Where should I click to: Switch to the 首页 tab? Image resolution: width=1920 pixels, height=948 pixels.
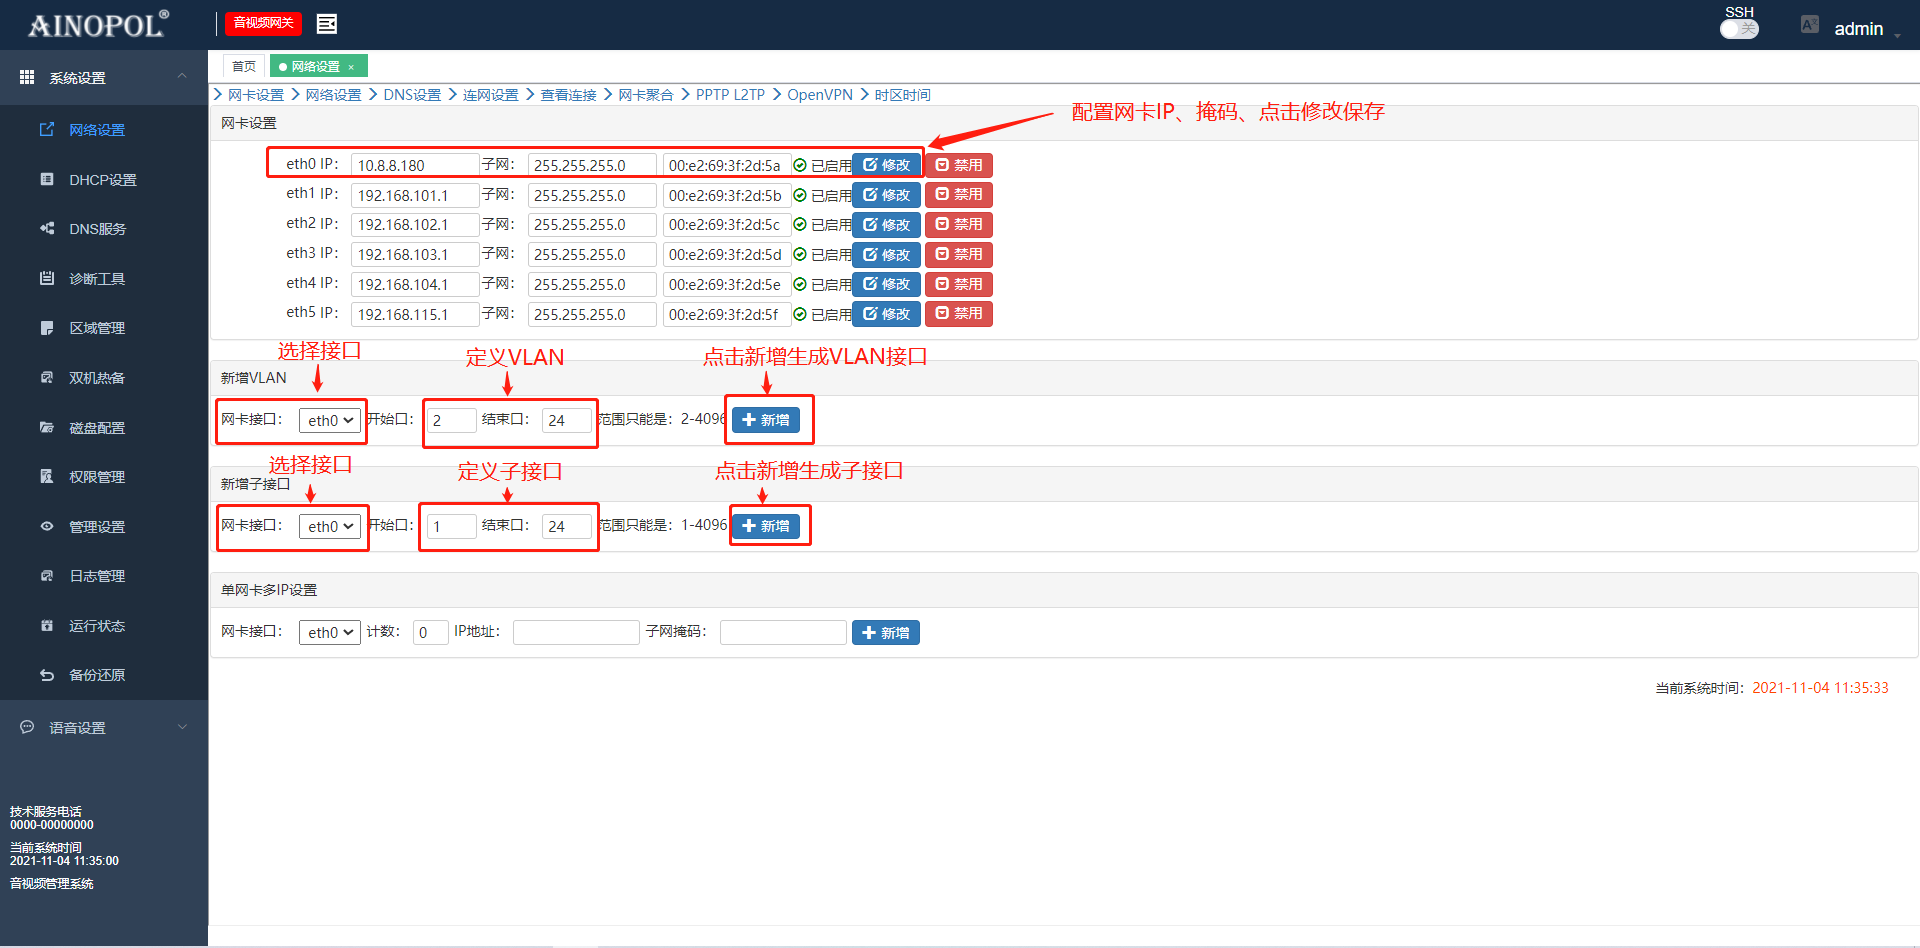click(244, 67)
